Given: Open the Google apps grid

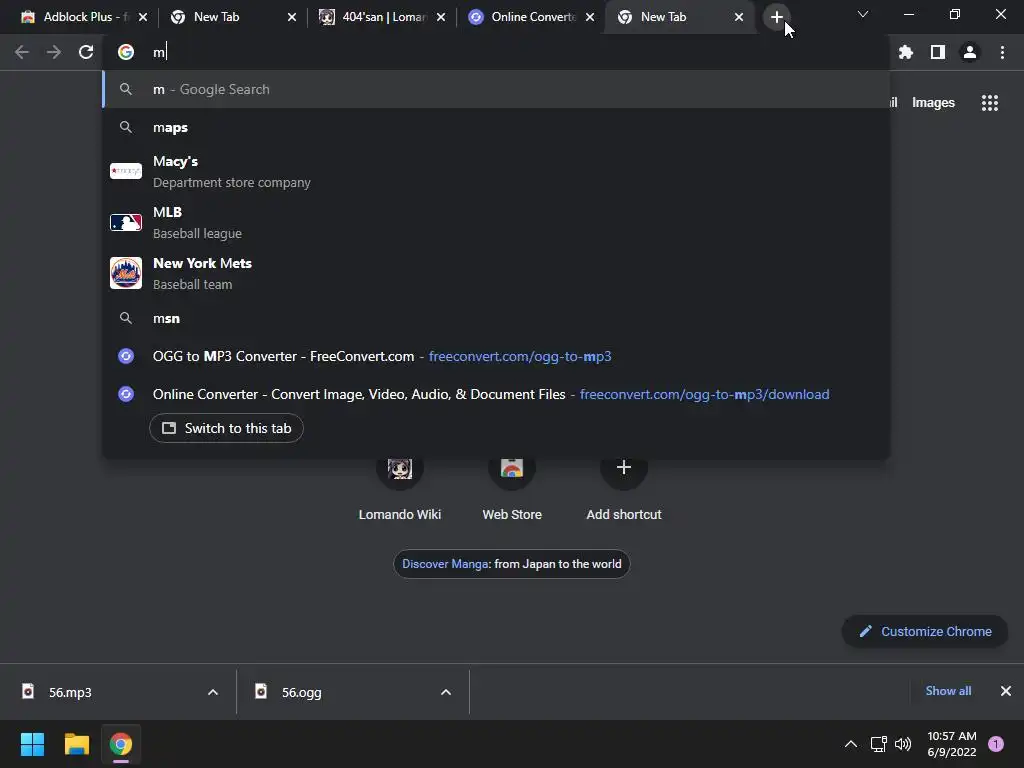Looking at the screenshot, I should point(989,103).
